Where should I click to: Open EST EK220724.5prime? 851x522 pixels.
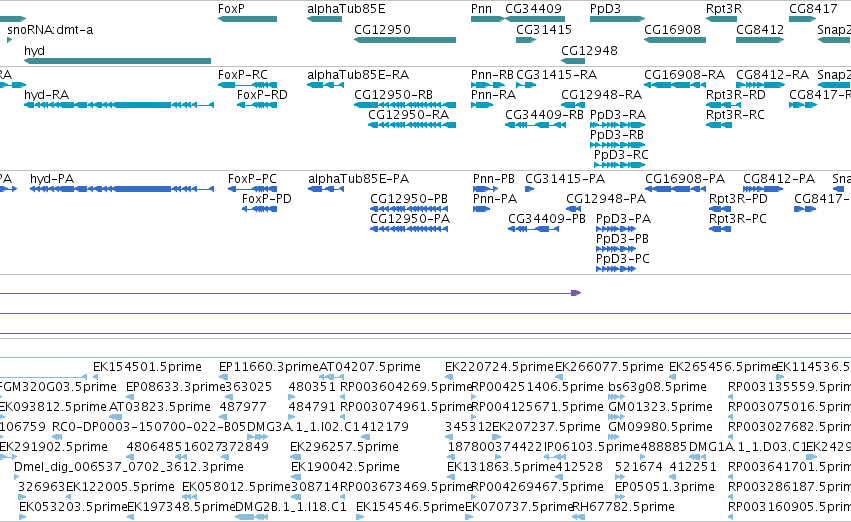[x=499, y=367]
